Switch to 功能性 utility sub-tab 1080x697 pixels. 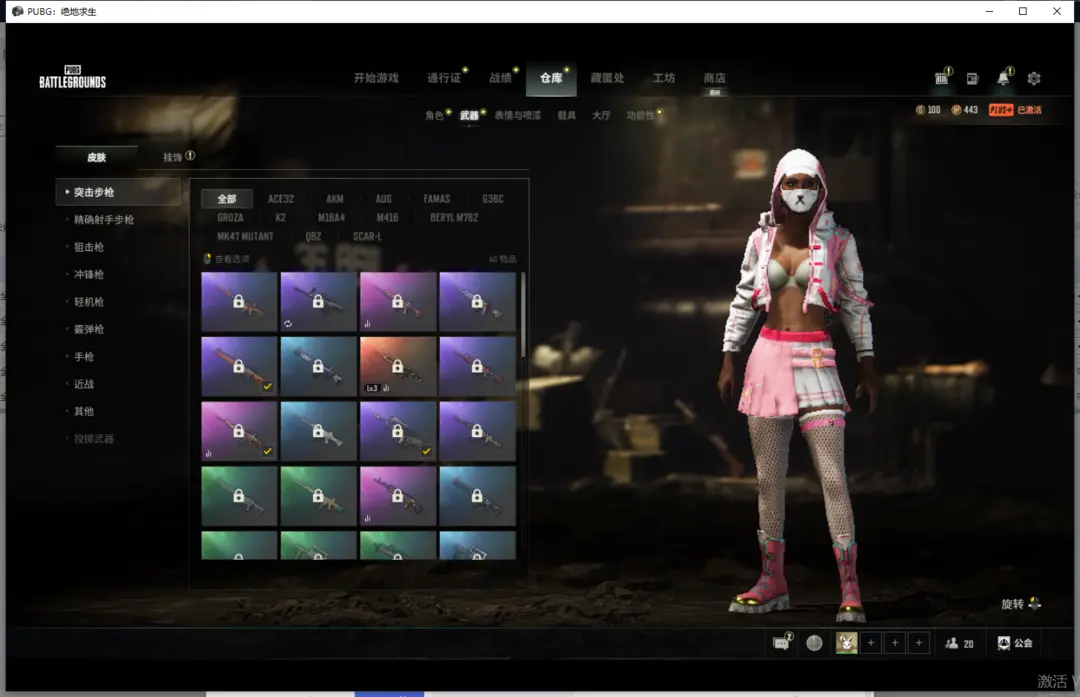[641, 115]
